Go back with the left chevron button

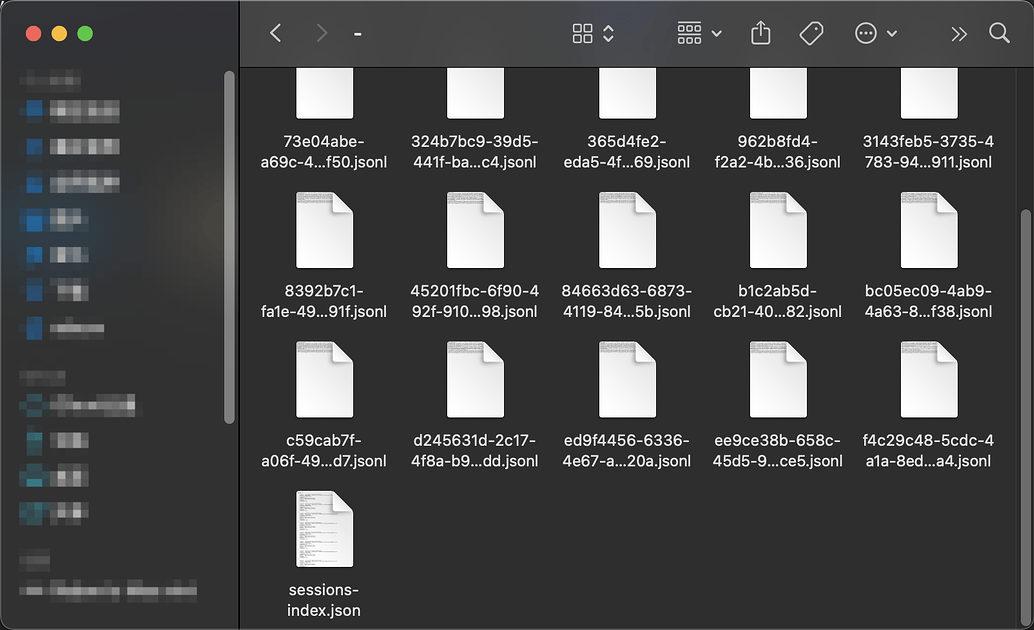pyautogui.click(x=276, y=33)
